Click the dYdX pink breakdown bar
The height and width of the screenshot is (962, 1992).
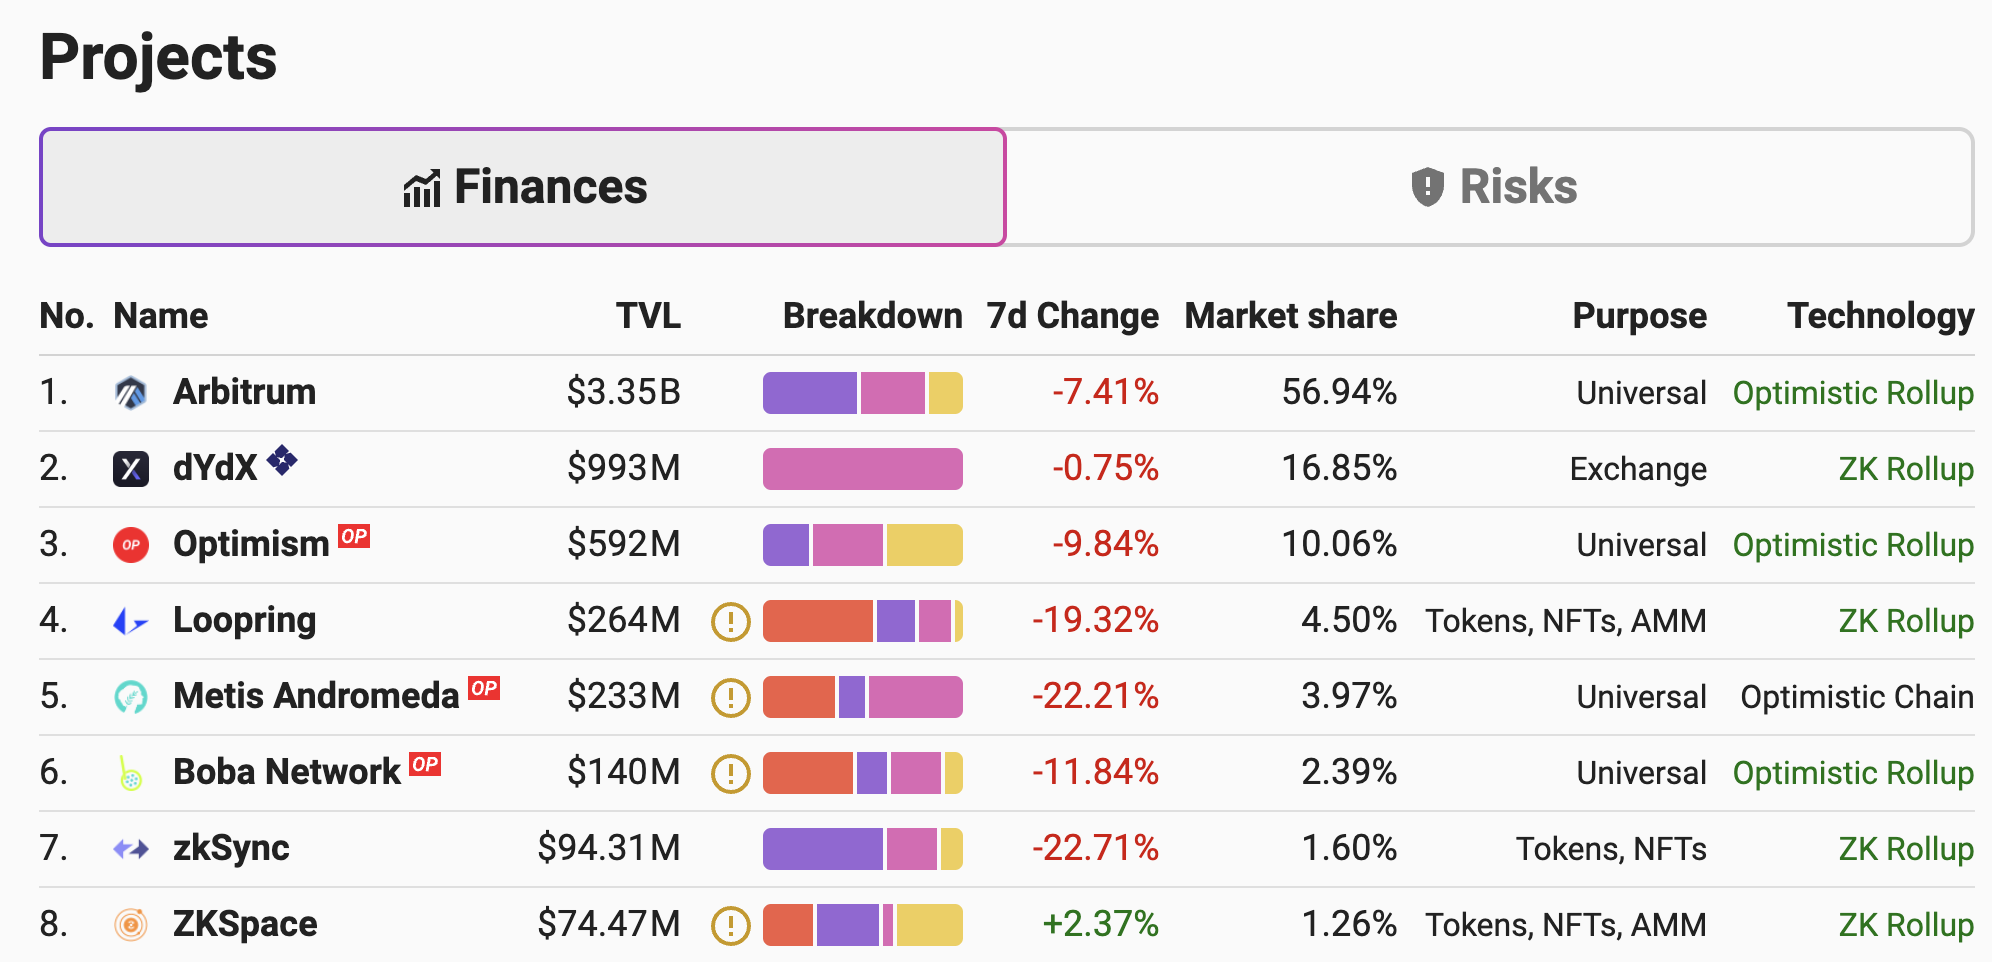point(863,469)
